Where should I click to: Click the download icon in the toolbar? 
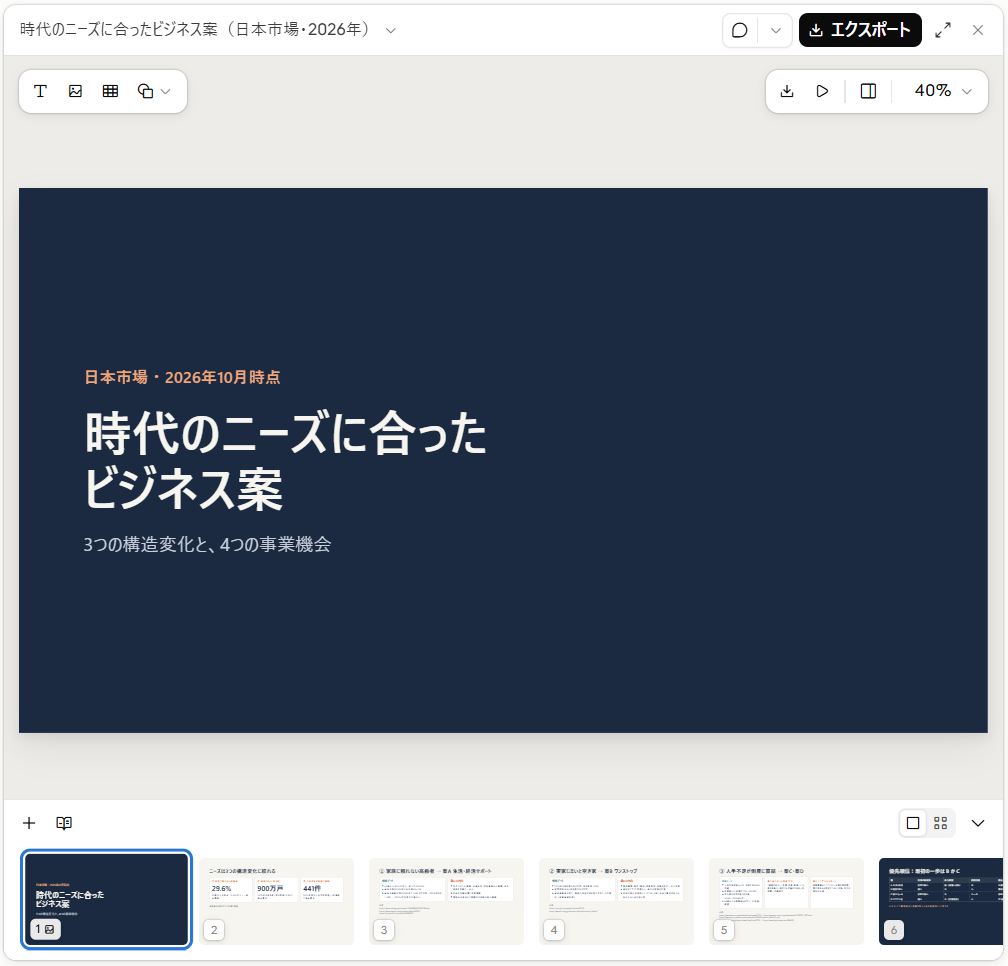tap(787, 91)
